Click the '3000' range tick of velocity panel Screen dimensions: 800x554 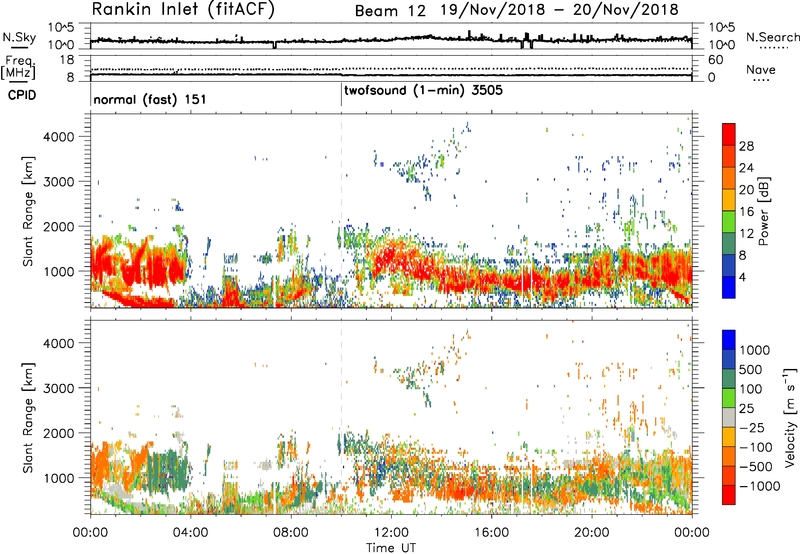click(x=59, y=388)
